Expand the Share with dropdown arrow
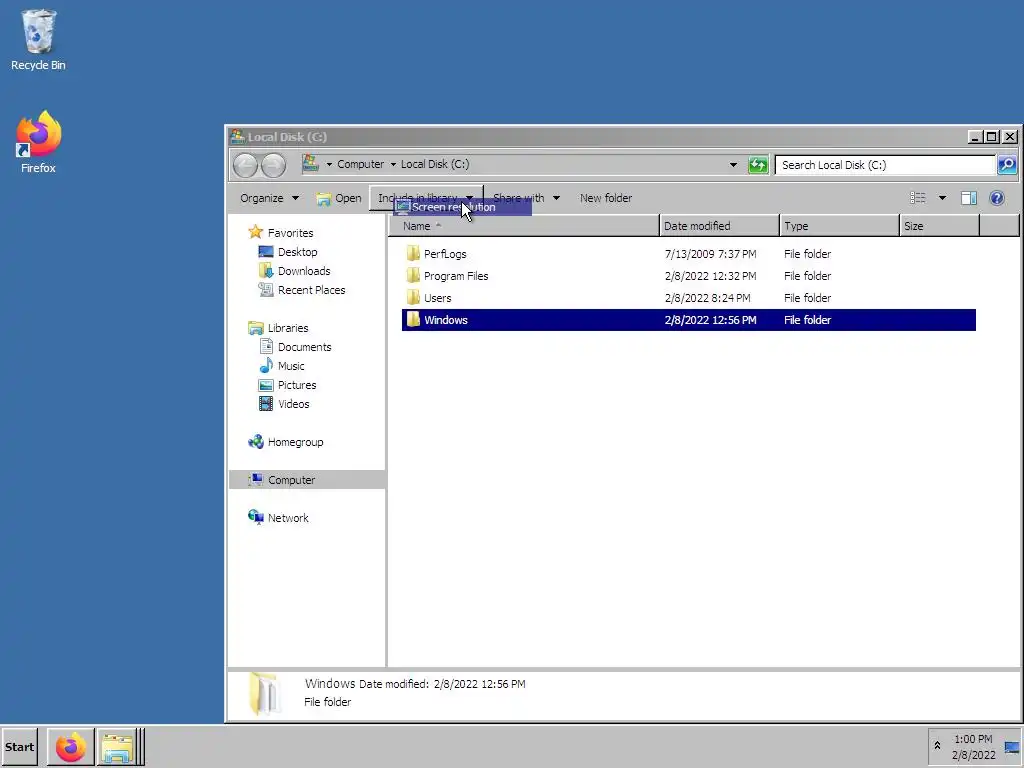The image size is (1024, 768). [x=556, y=198]
